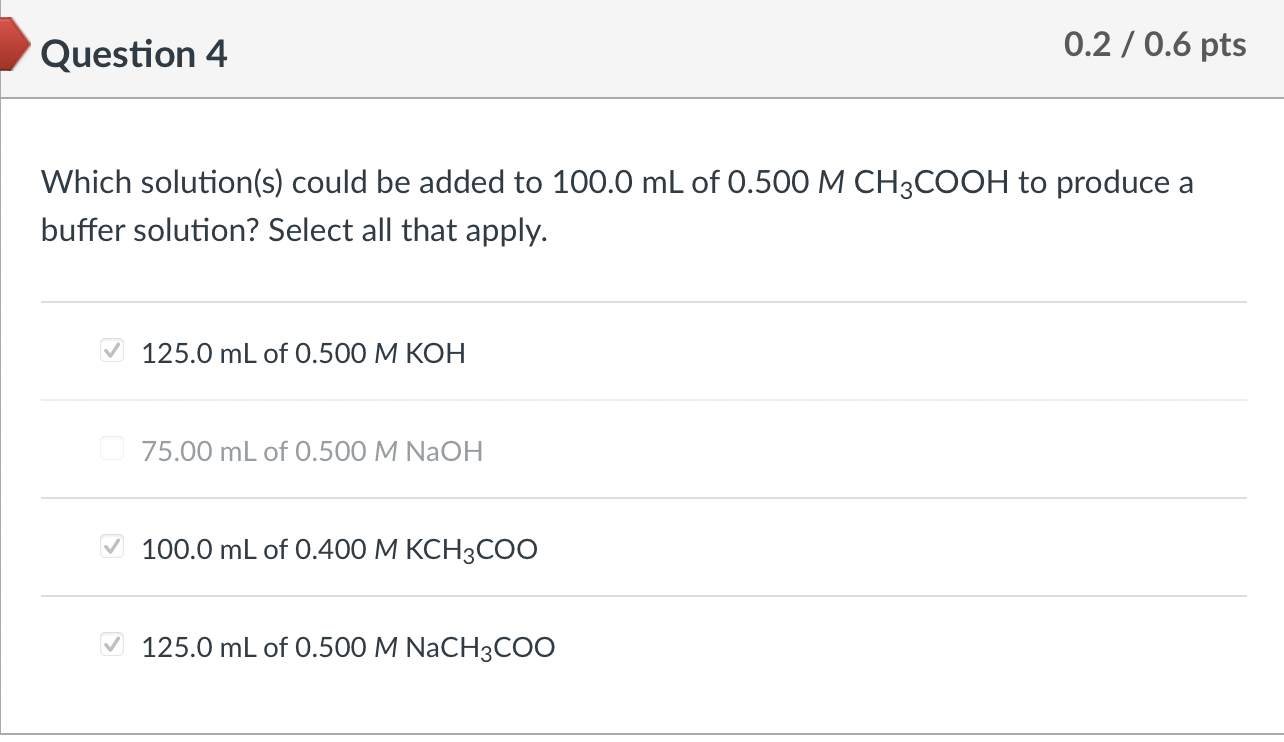Click the gray checkmark of the first answer
Image resolution: width=1284 pixels, height=742 pixels.
coord(111,350)
